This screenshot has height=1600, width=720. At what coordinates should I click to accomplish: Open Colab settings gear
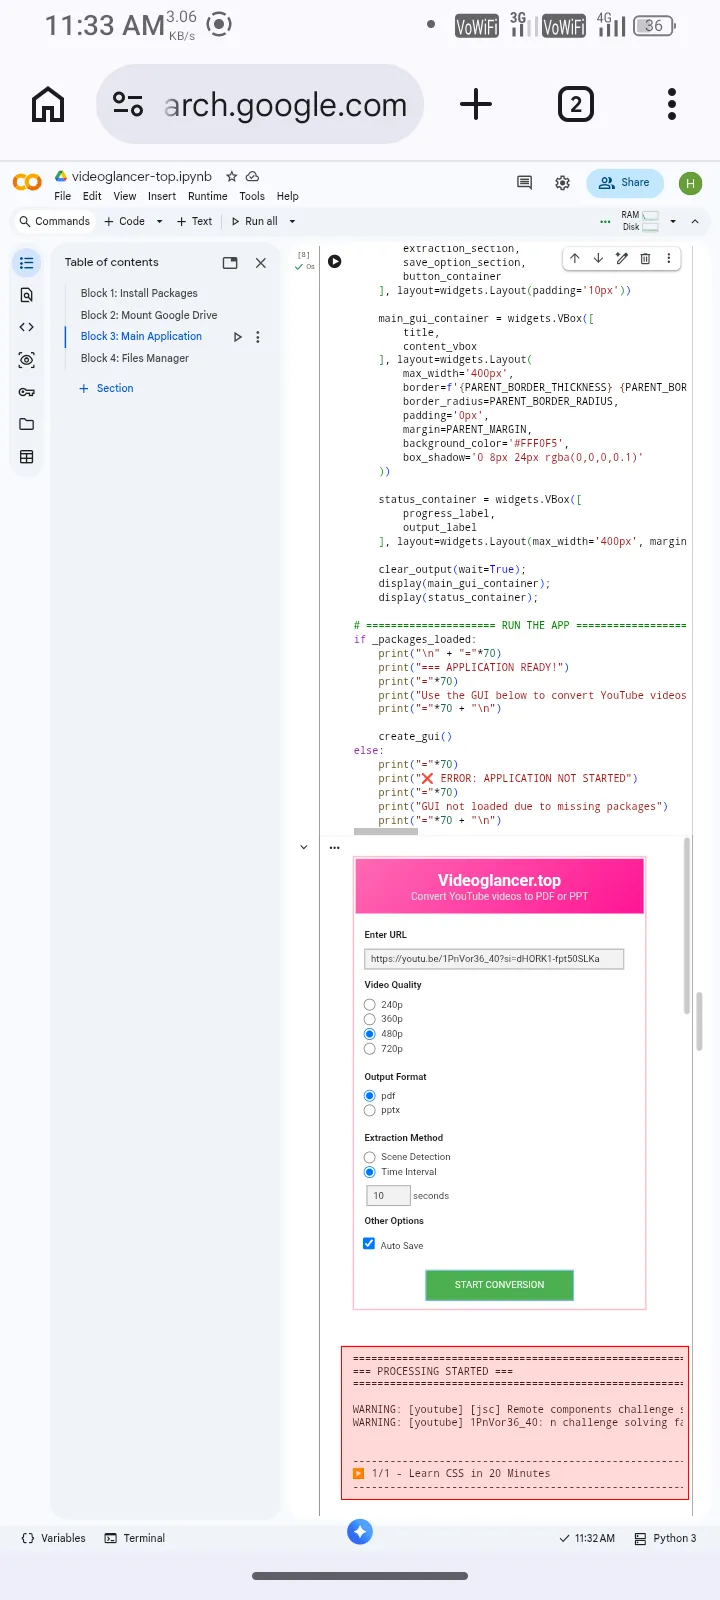pos(563,182)
